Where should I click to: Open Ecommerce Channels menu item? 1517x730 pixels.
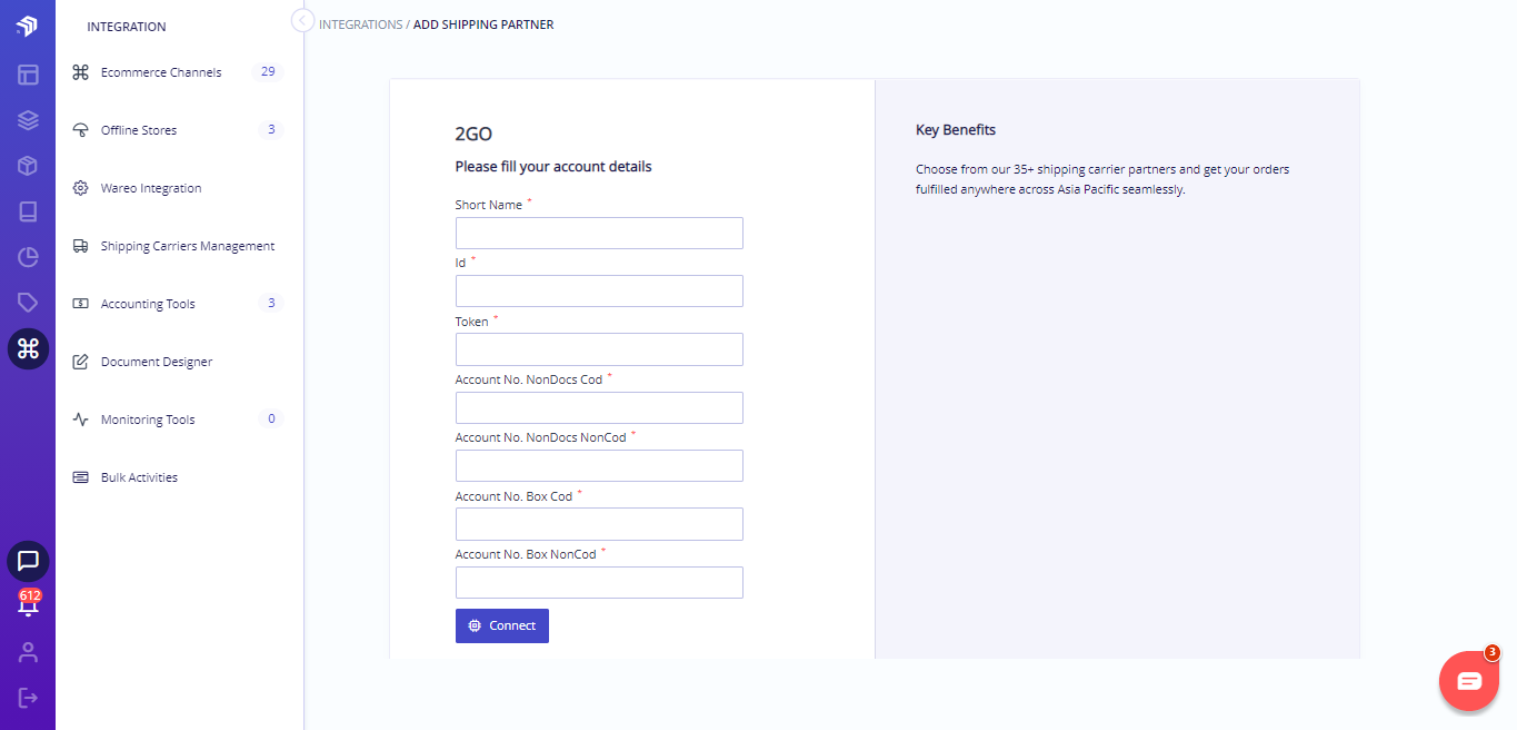point(178,72)
